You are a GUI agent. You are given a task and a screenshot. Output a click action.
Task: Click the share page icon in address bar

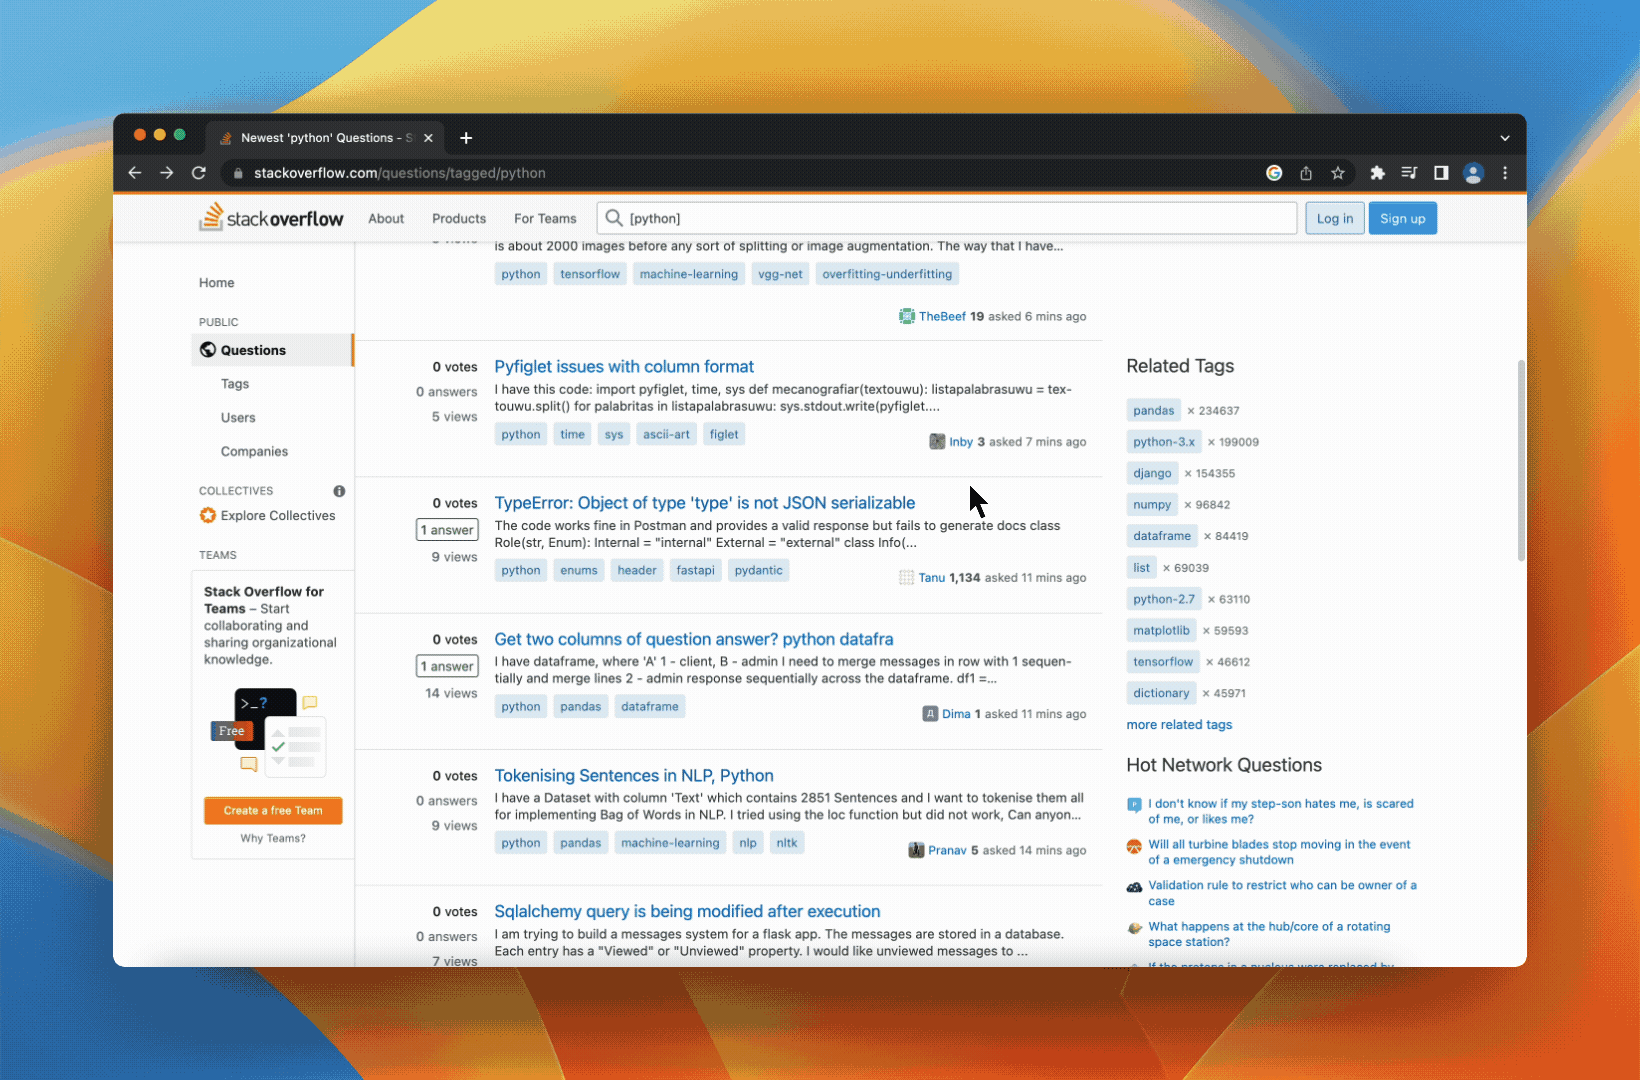coord(1305,173)
